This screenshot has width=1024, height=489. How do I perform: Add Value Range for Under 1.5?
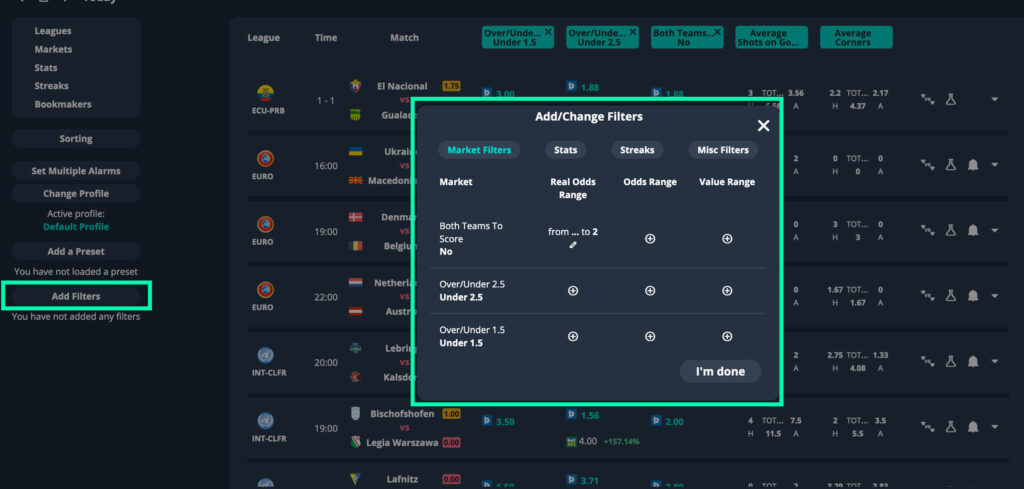pyautogui.click(x=727, y=336)
